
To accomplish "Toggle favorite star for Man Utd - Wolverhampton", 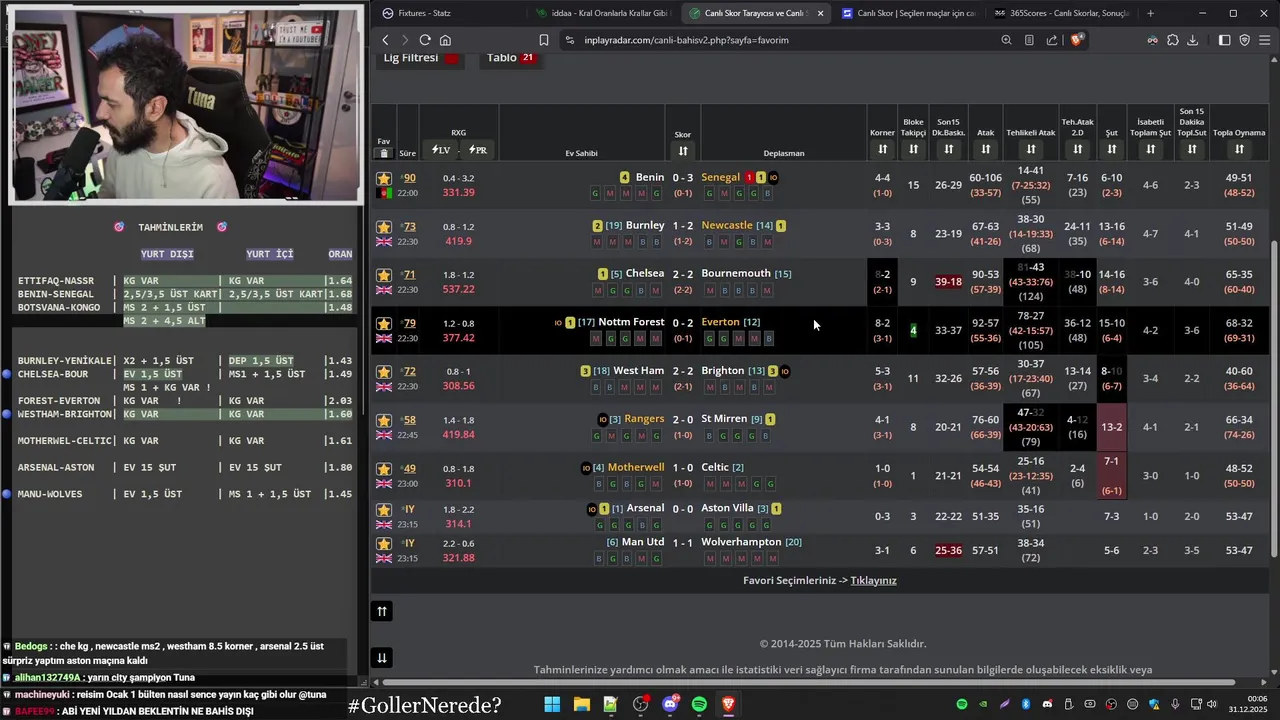I will point(384,544).
